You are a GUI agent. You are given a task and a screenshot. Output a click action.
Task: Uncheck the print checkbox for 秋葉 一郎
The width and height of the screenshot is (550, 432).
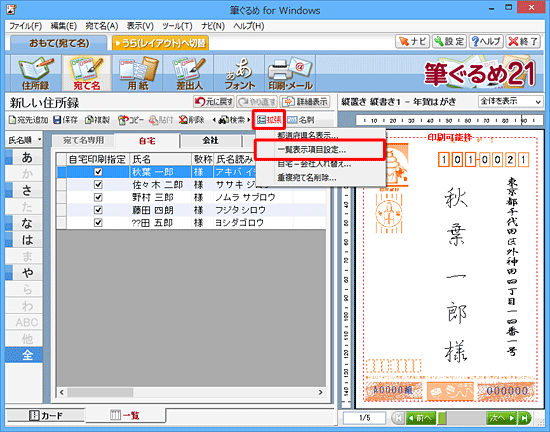(x=98, y=172)
